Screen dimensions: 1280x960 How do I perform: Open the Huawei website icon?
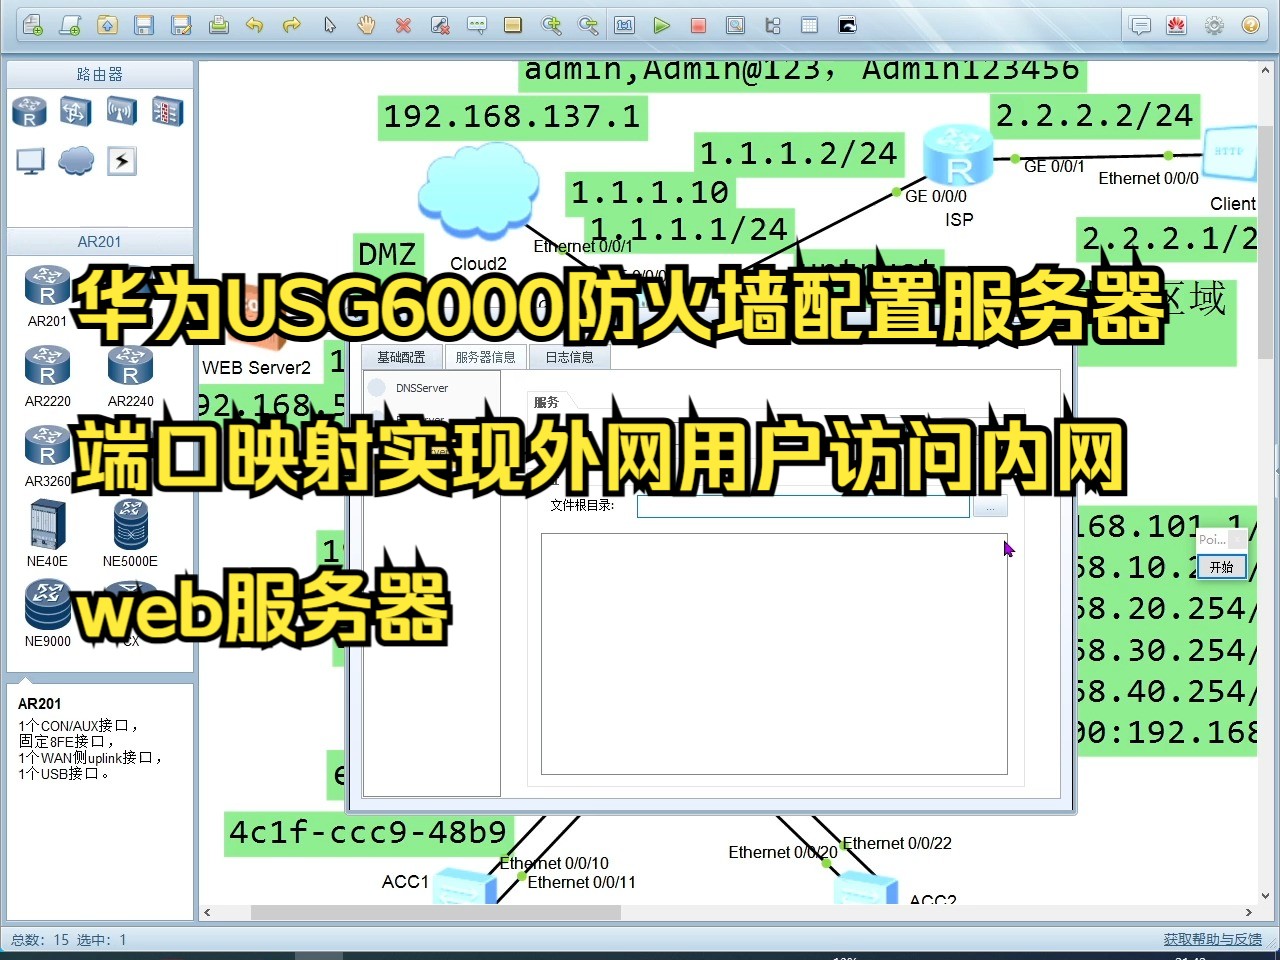point(1177,25)
